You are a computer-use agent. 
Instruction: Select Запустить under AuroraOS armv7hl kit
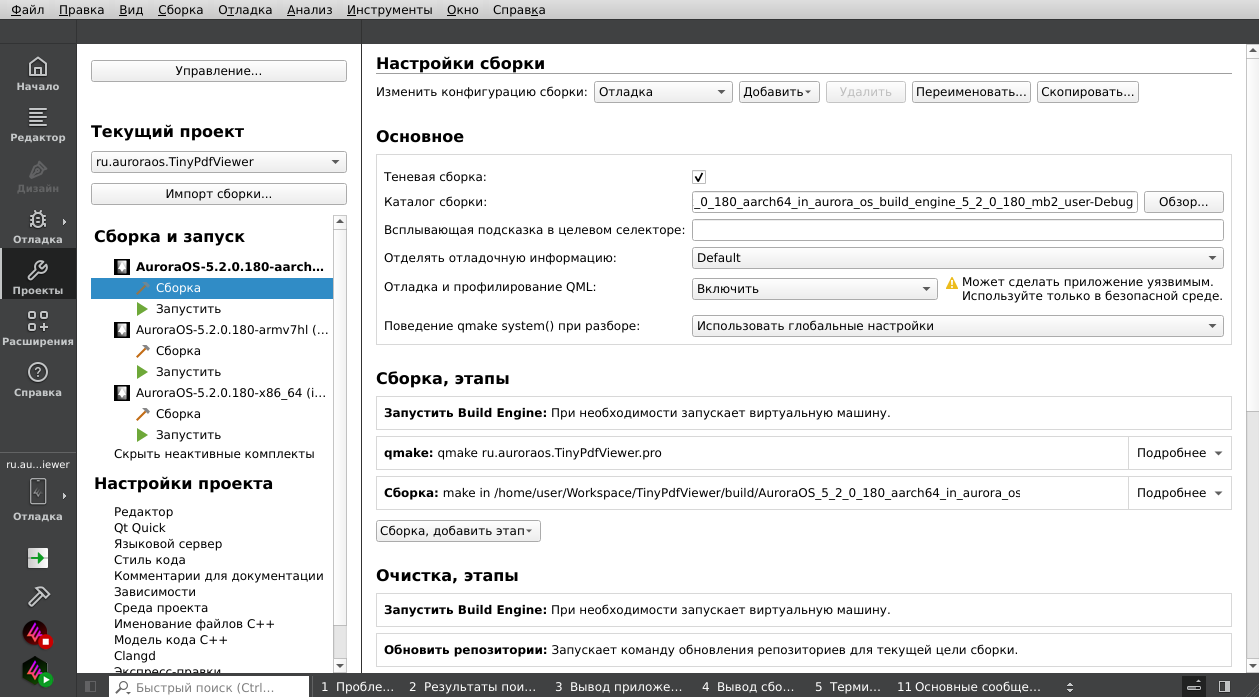[x=188, y=372]
